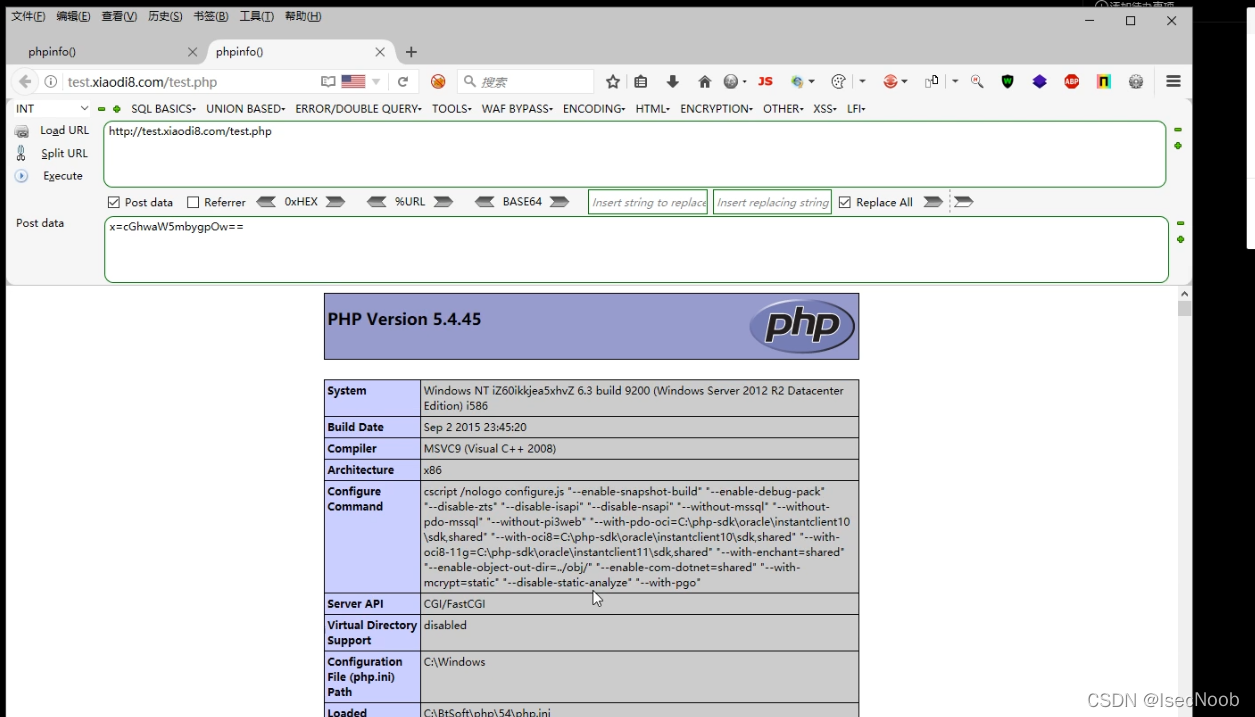The height and width of the screenshot is (717, 1255).
Task: Reload the page with the refresh icon
Action: point(403,82)
